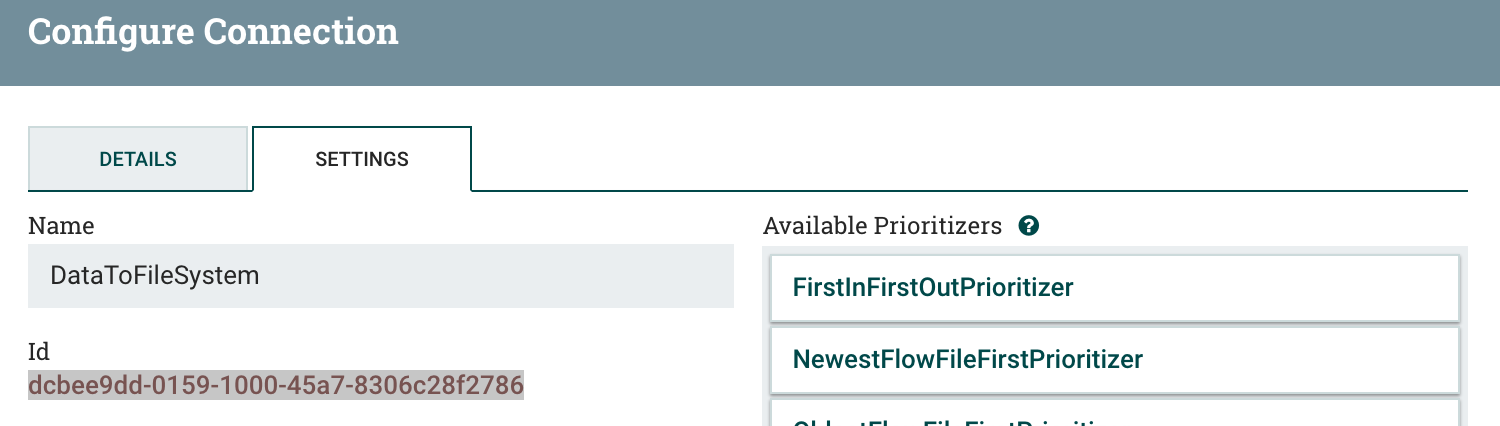Click the Available Prioritizers help icon
Viewport: 1500px width, 426px height.
pos(1028,226)
